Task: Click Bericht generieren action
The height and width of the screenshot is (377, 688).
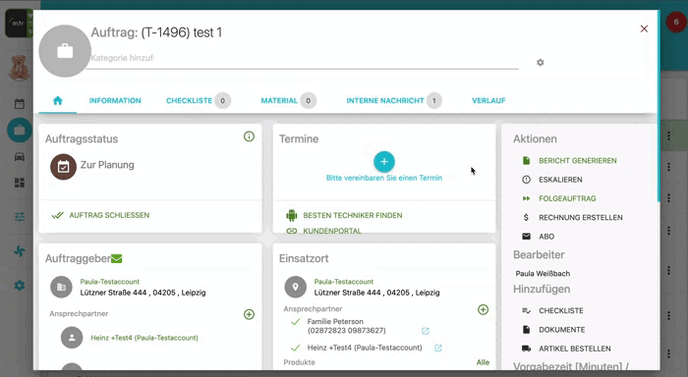Action: (577, 161)
